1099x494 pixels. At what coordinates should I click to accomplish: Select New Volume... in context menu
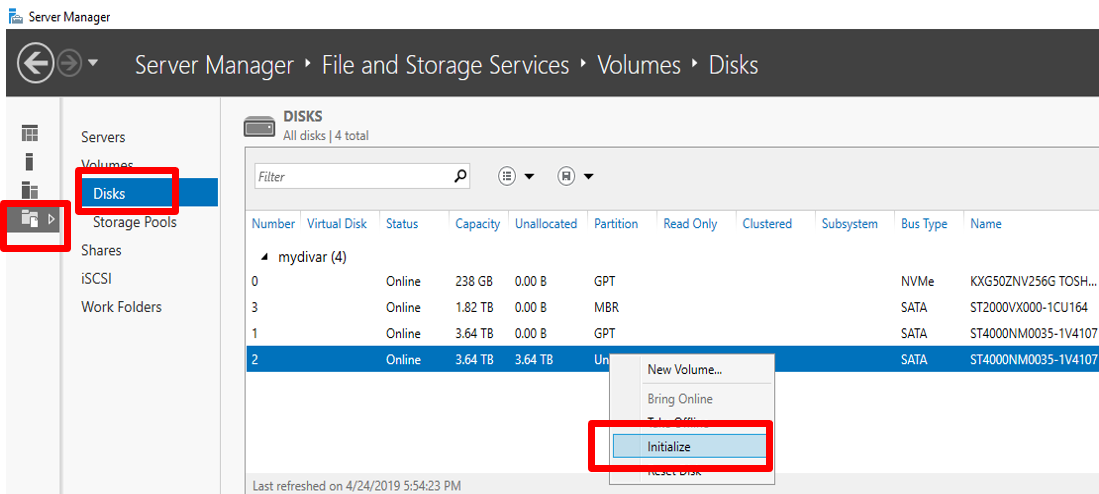[x=684, y=369]
